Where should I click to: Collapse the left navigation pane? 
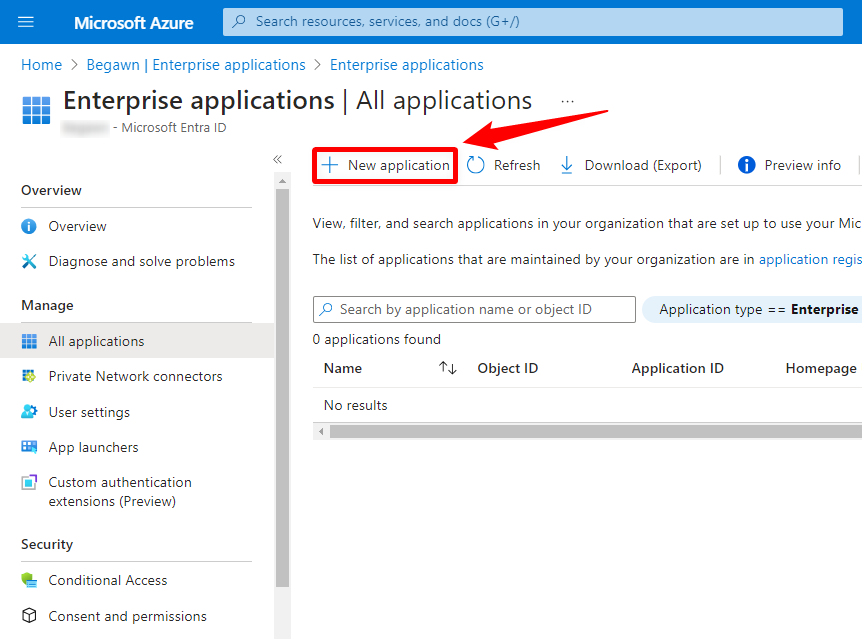coord(278,159)
